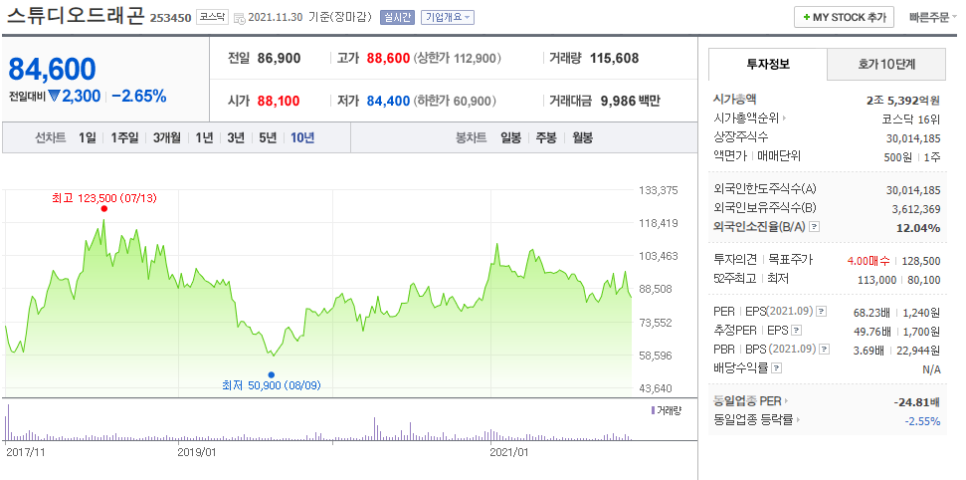Click the 상한가 112,900 upper limit text
966x480 pixels.
tap(458, 59)
